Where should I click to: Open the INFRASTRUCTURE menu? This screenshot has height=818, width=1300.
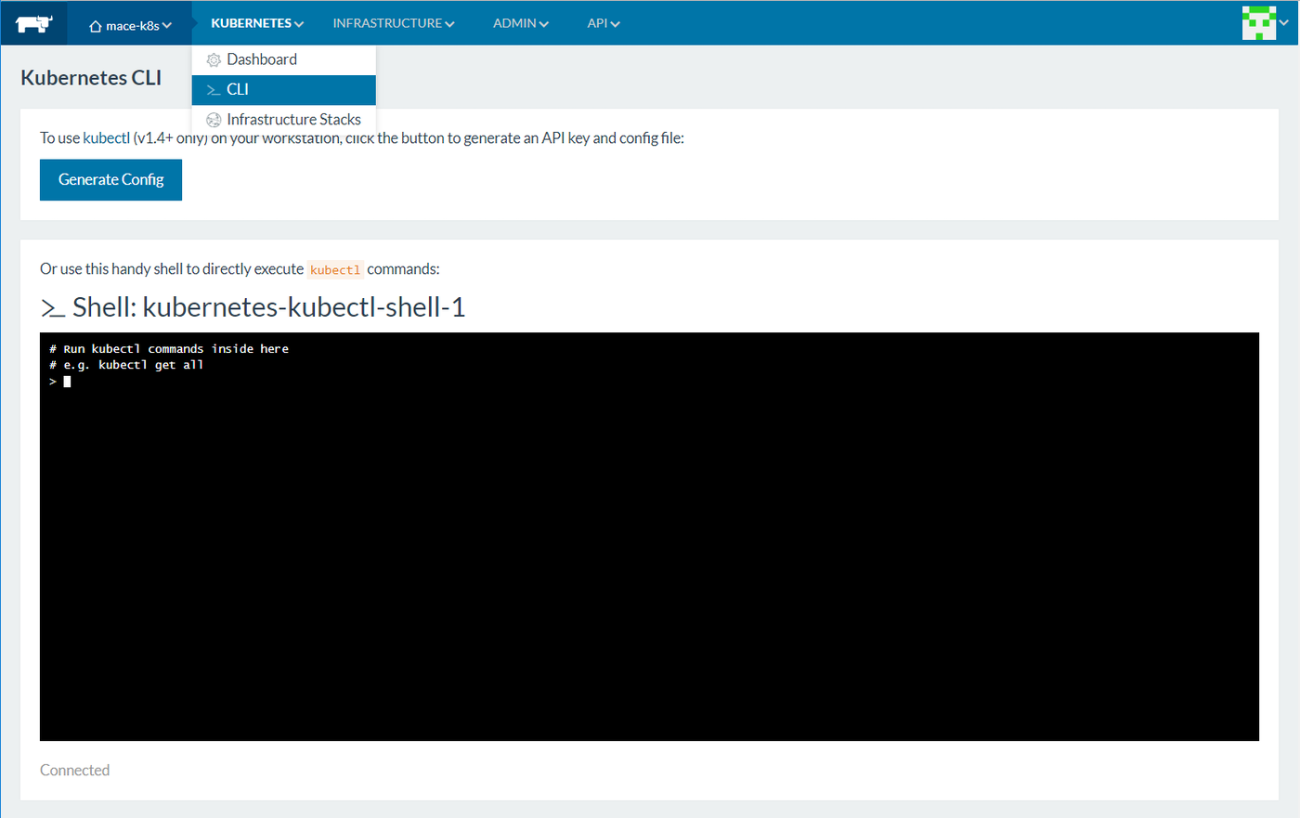coord(393,23)
